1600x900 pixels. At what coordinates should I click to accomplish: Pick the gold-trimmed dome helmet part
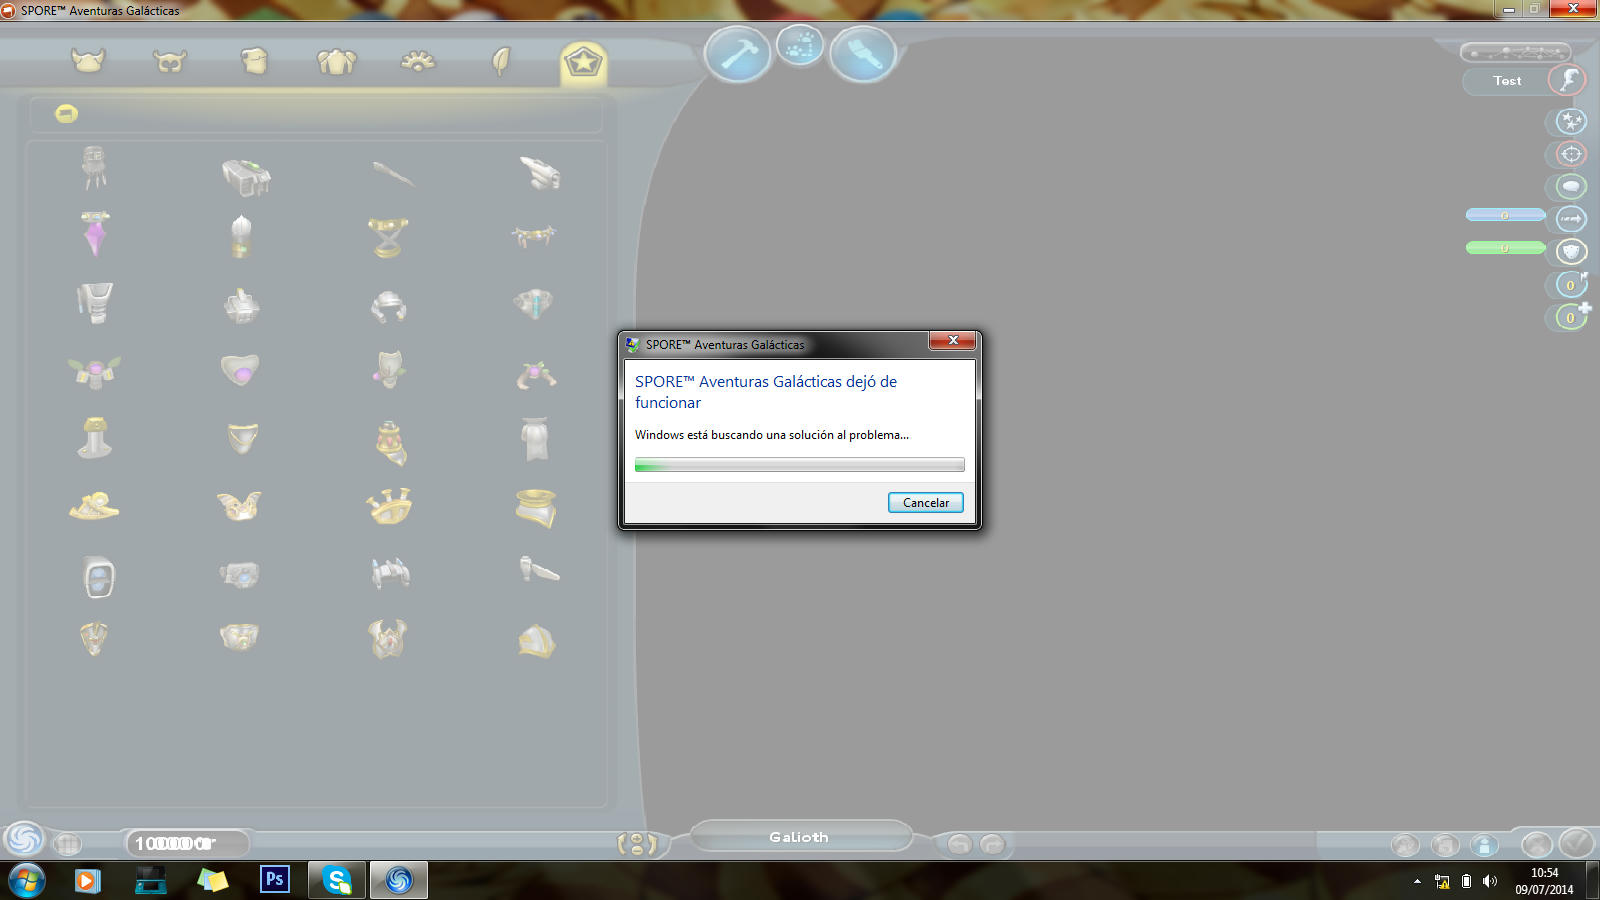[536, 641]
